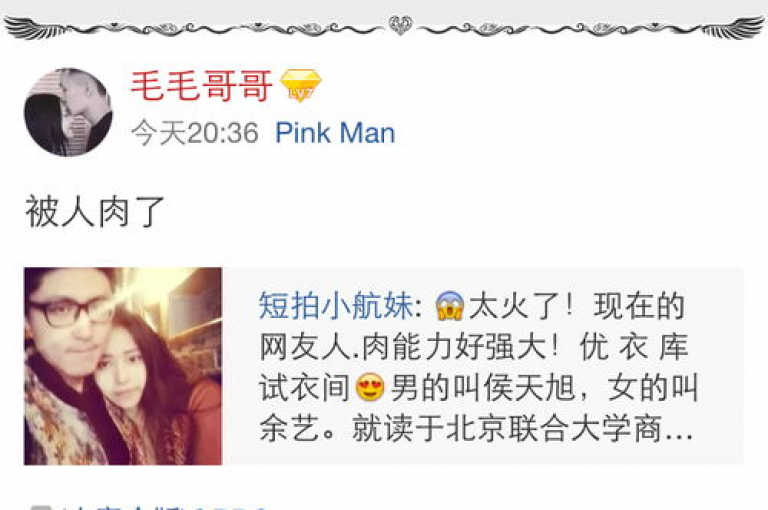768x510 pixels.
Task: Click the left wing ornament of divider
Action: pos(32,27)
